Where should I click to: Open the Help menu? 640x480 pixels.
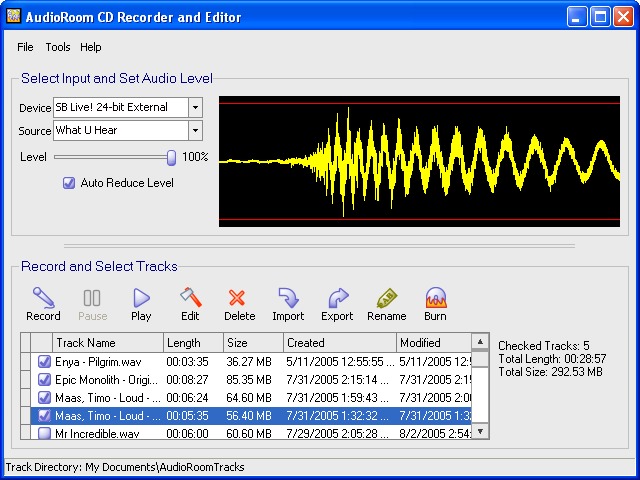91,47
